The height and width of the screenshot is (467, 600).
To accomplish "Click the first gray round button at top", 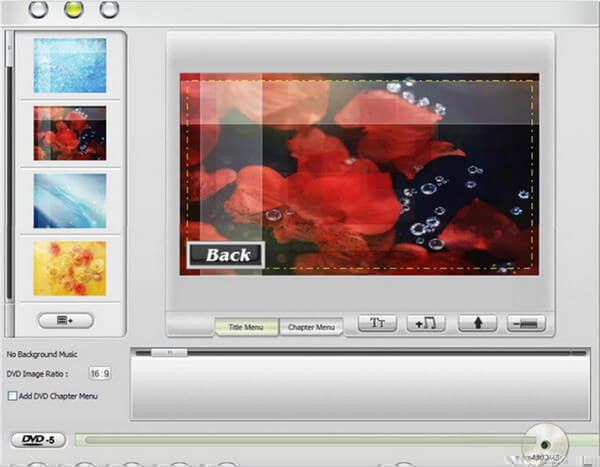I will click(38, 9).
